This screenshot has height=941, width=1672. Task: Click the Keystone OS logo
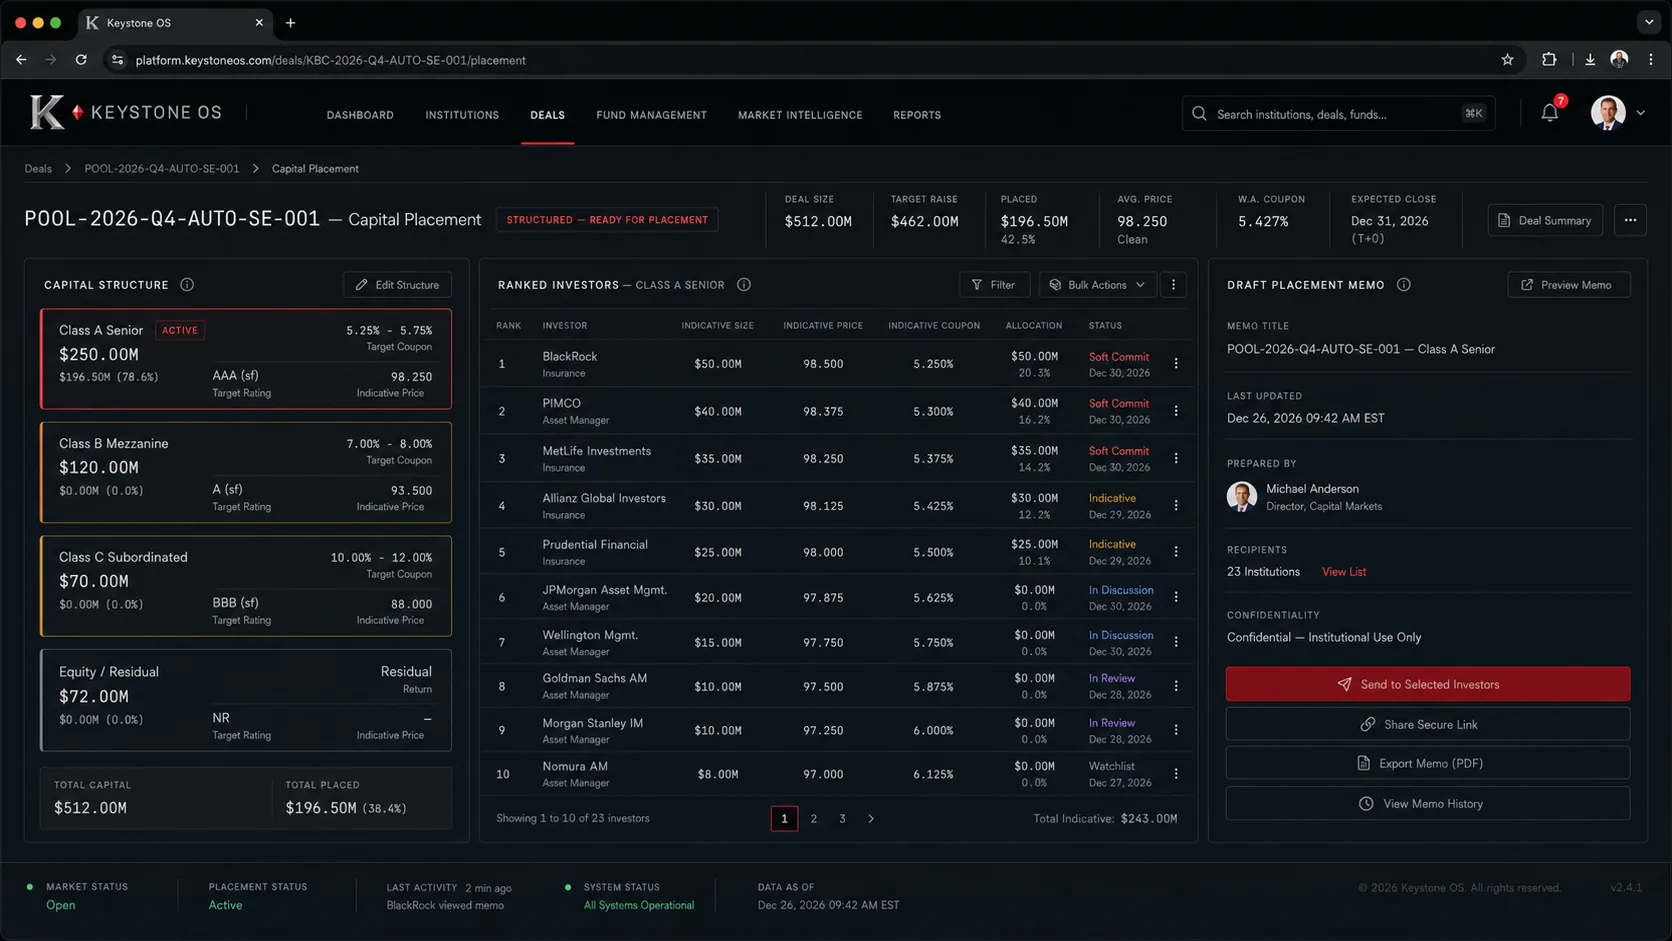click(x=126, y=113)
